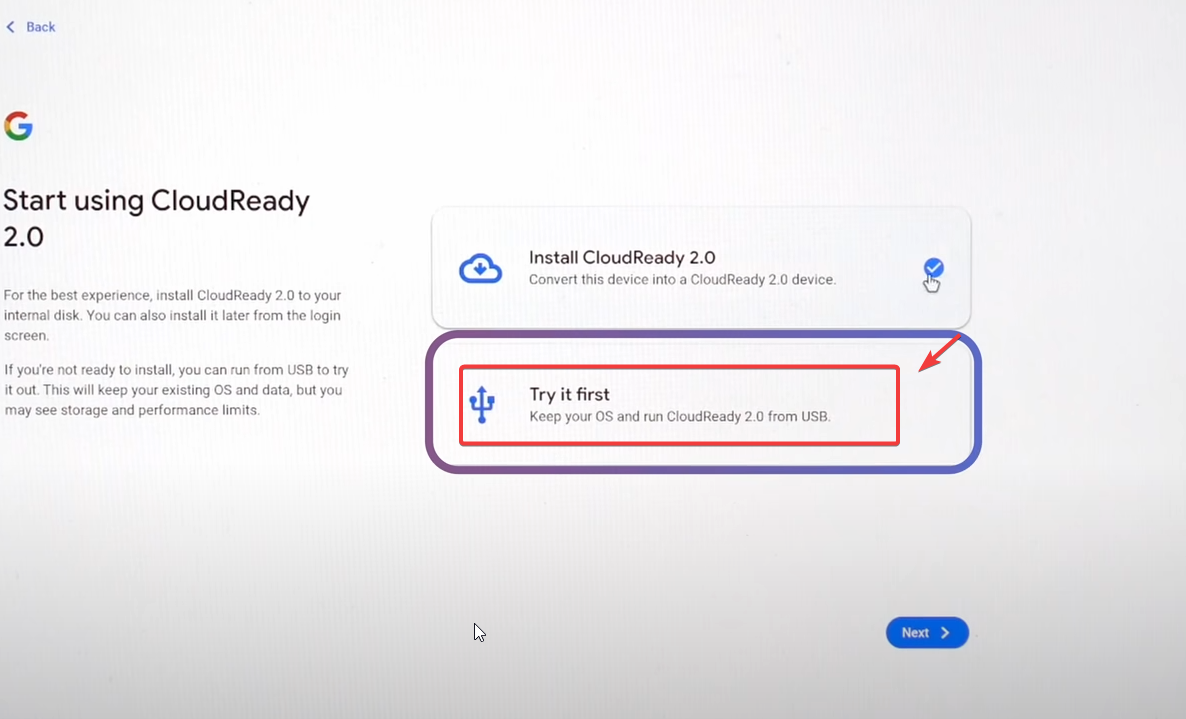Click the blue checkmark on Install card
Image resolution: width=1186 pixels, height=719 pixels.
[x=933, y=268]
